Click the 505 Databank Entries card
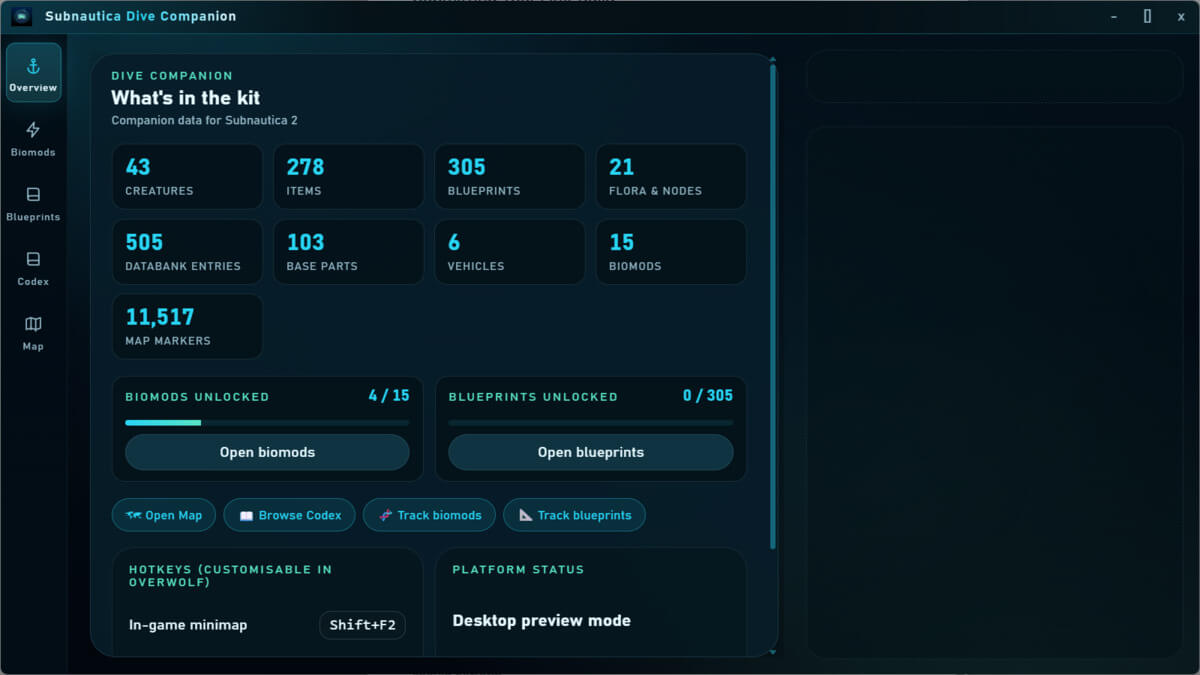Viewport: 1200px width, 675px height. coord(187,251)
